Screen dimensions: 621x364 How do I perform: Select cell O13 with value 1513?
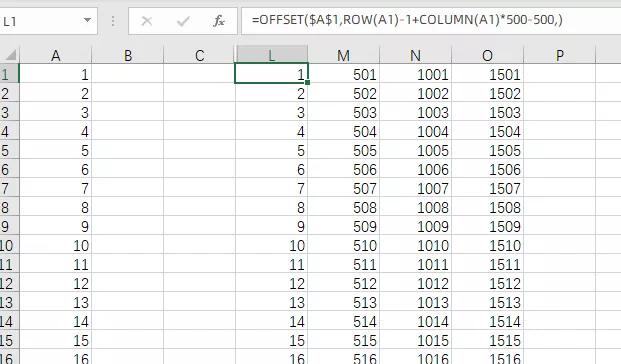coord(488,302)
